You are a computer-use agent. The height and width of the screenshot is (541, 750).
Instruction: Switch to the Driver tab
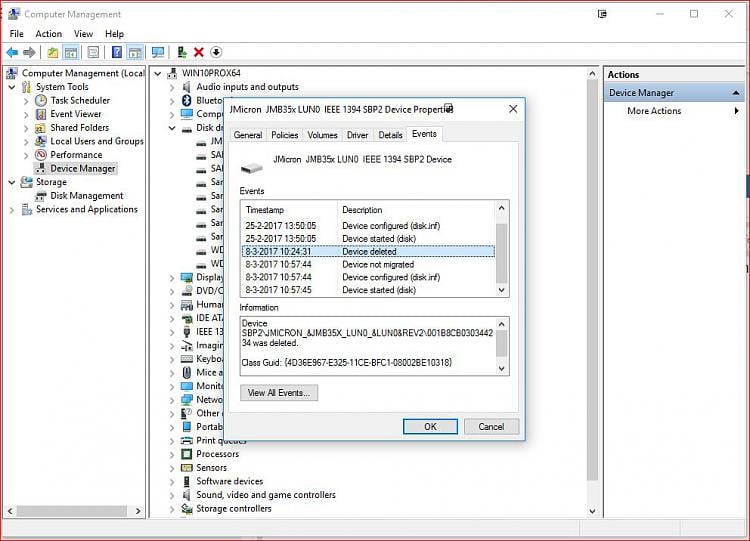[357, 135]
